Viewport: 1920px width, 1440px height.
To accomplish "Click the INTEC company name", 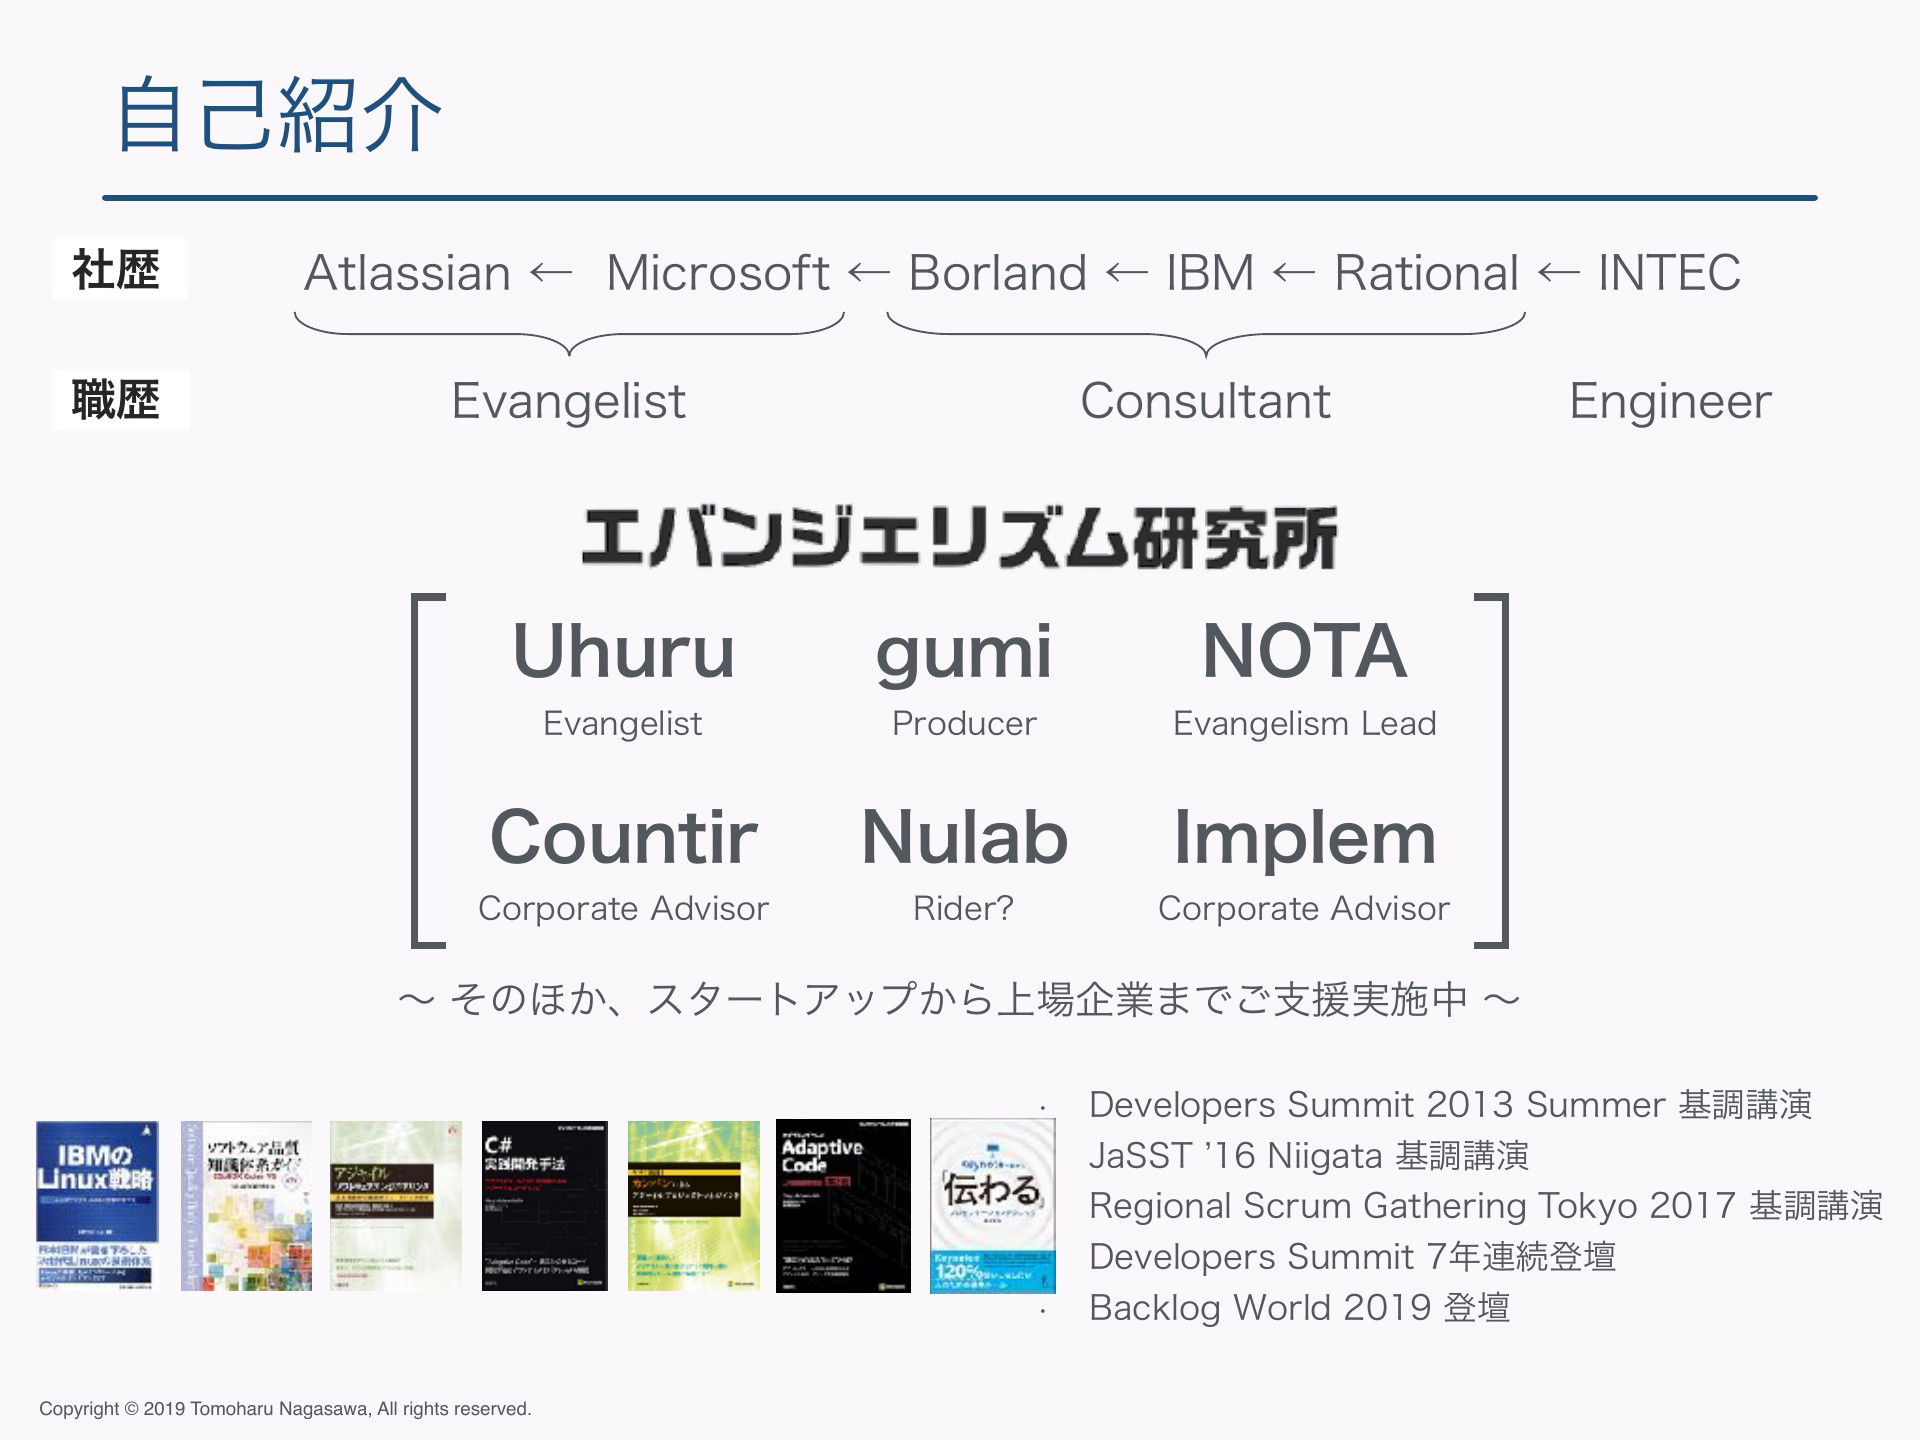I will coord(1669,273).
